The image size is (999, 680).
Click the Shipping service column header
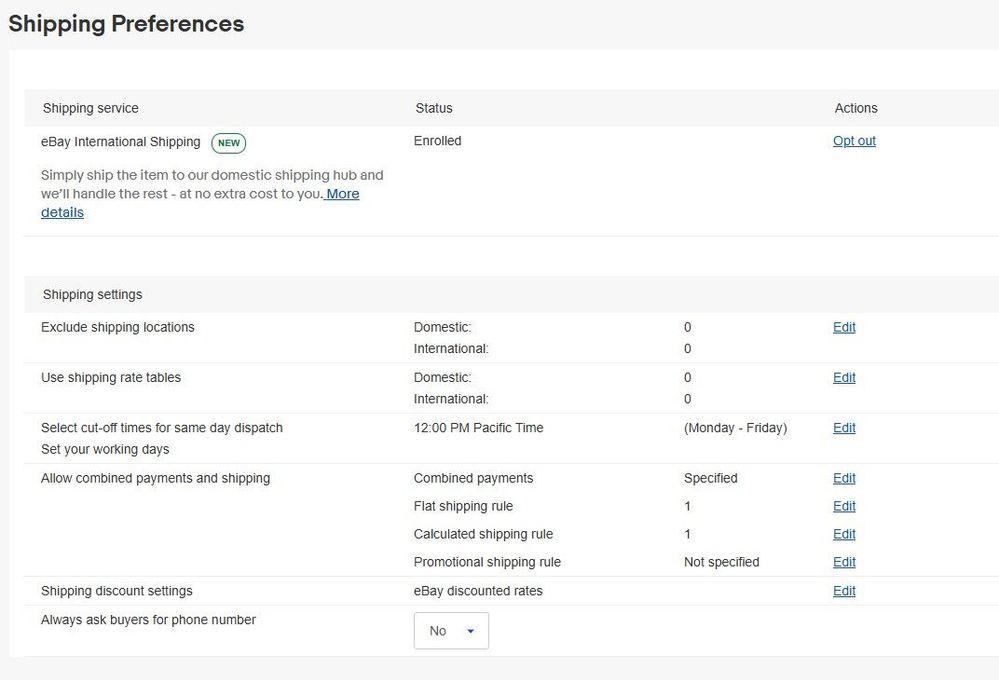pos(90,108)
